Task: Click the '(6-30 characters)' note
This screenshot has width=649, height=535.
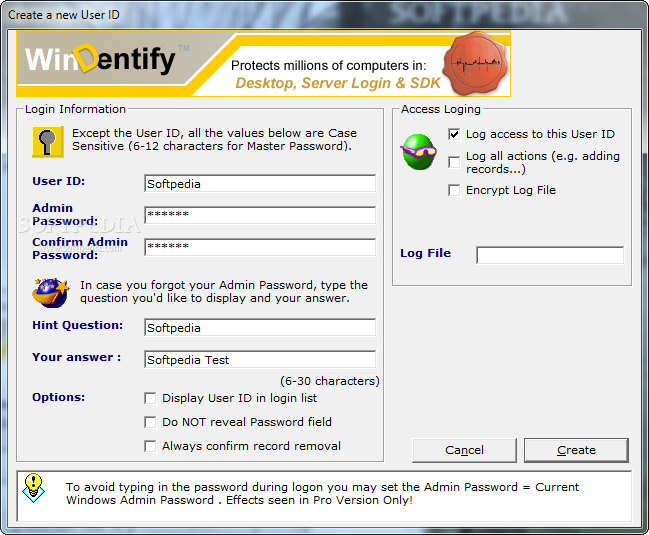Action: pyautogui.click(x=330, y=381)
